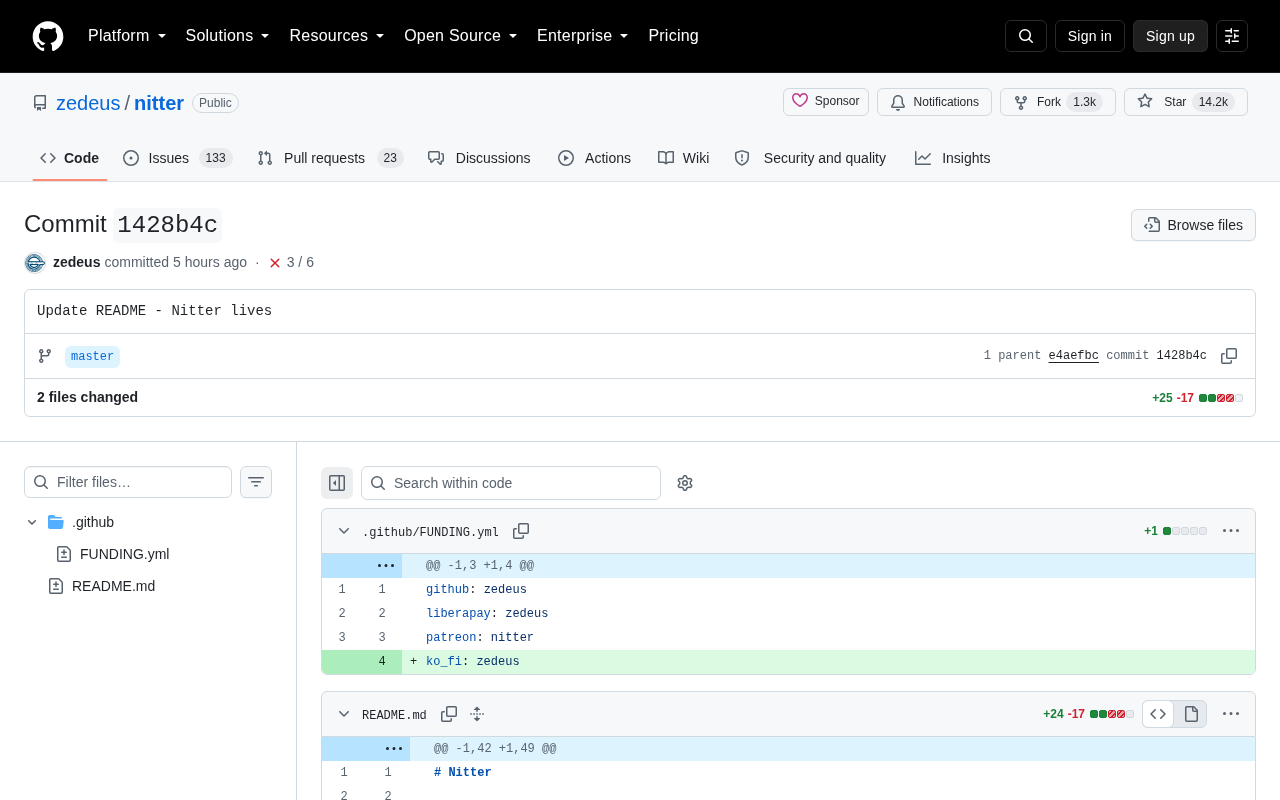Open the Pricing link
This screenshot has width=1280, height=800.
[674, 36]
